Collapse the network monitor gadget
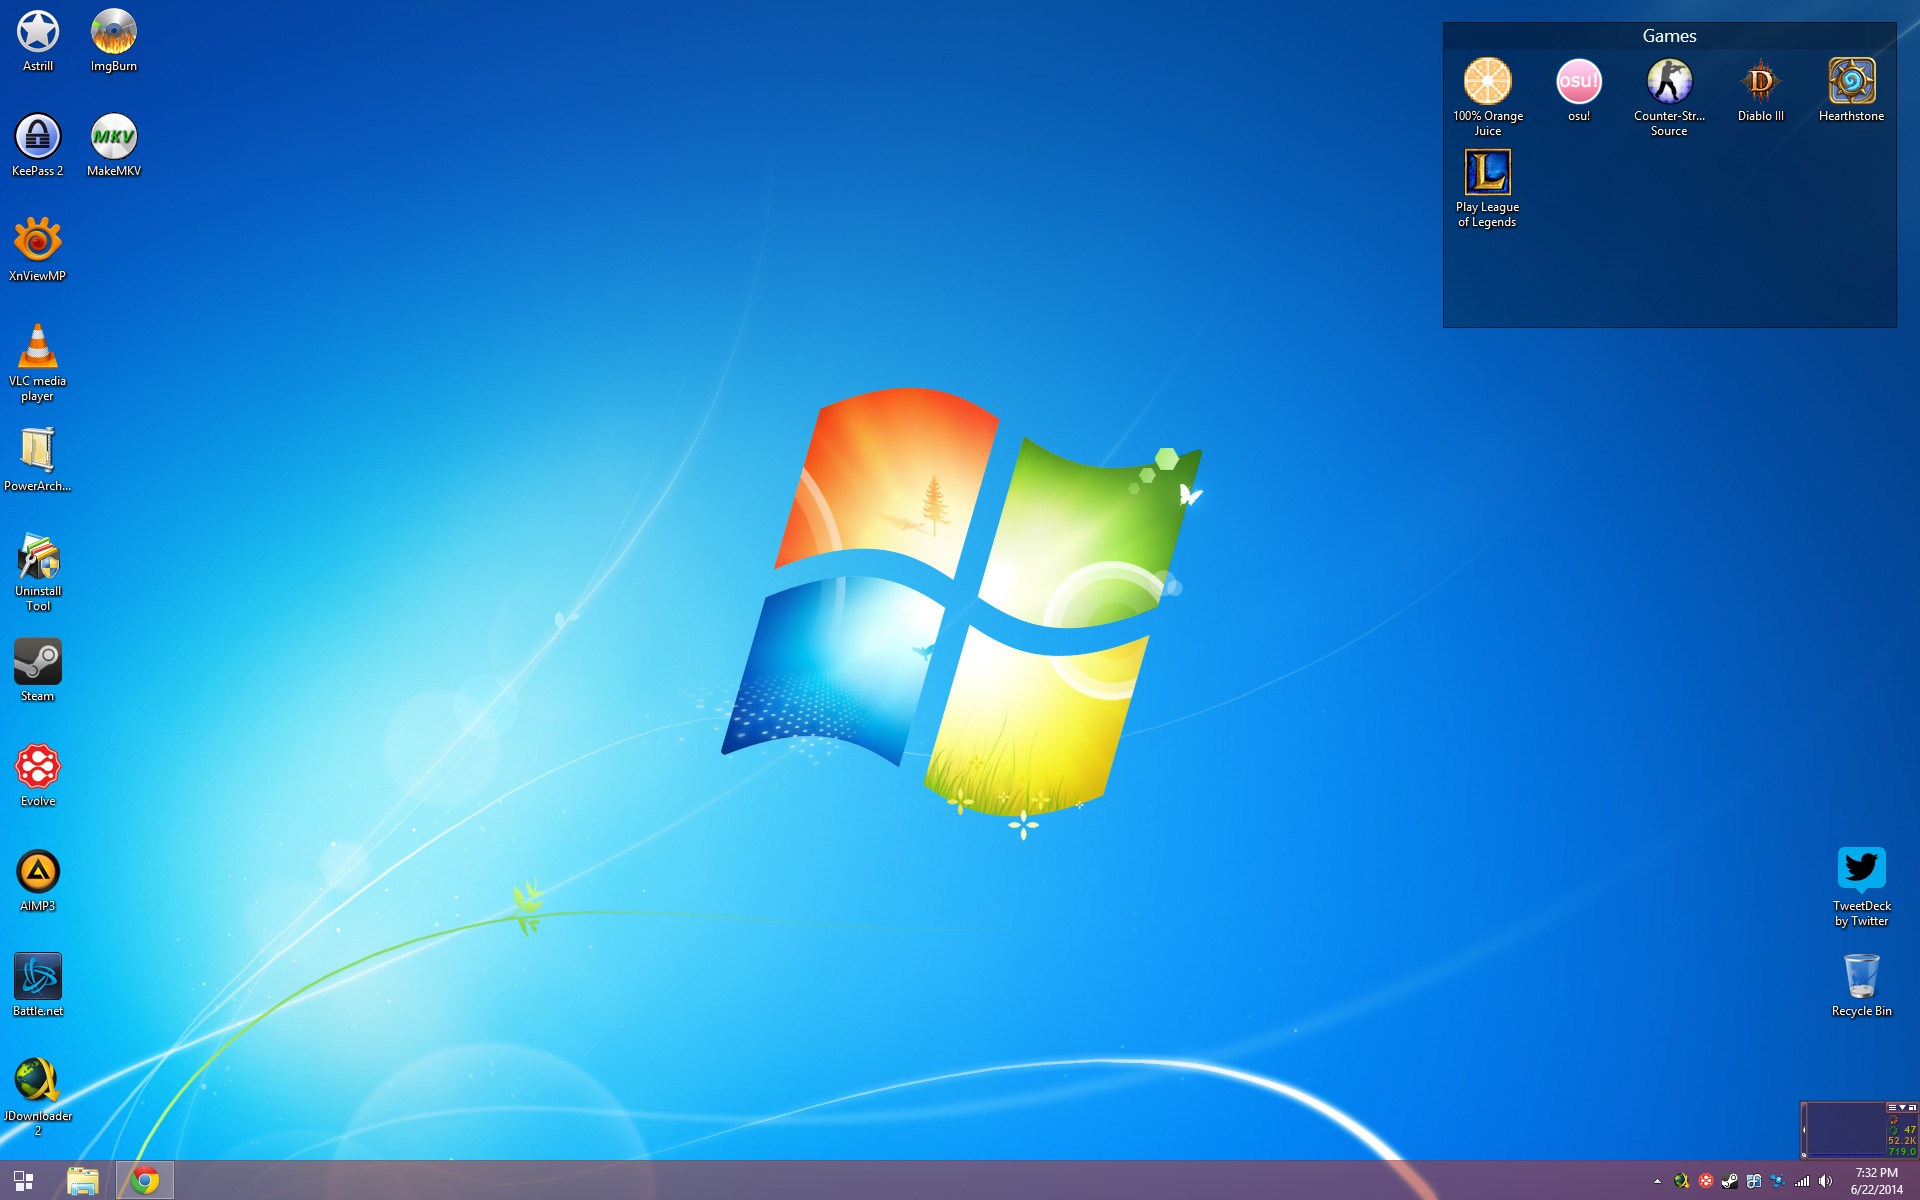1920x1200 pixels. click(1804, 1130)
